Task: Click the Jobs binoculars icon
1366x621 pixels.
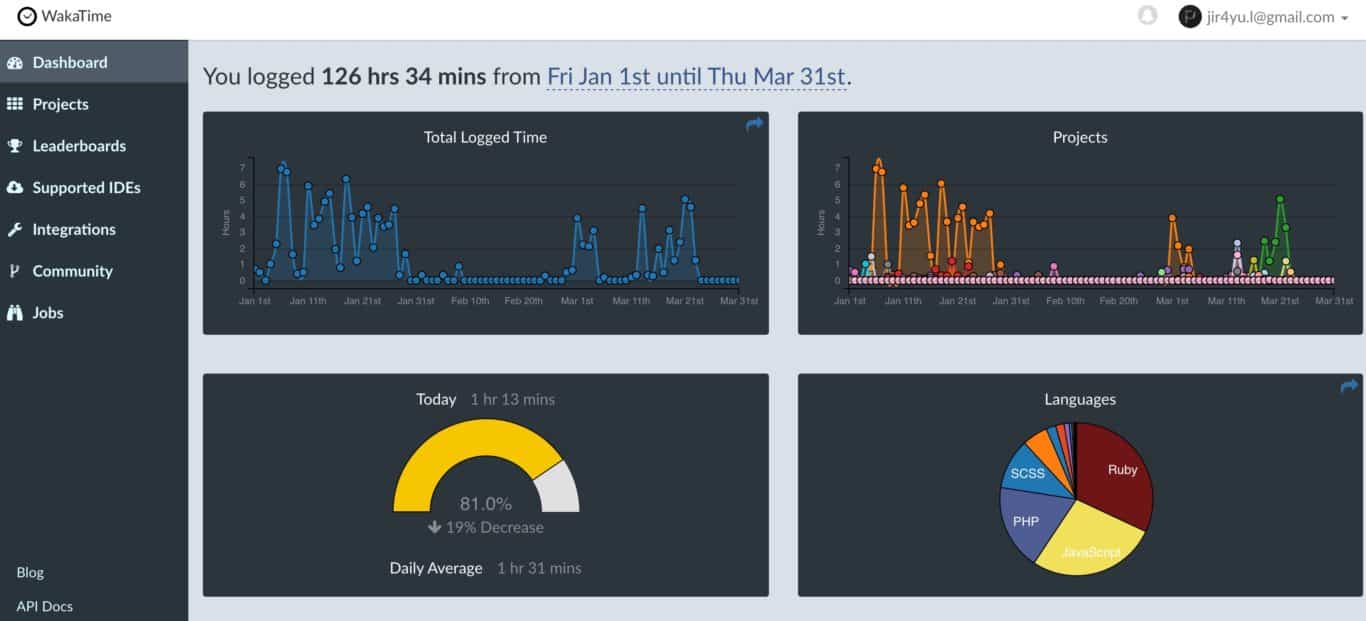Action: (15, 313)
